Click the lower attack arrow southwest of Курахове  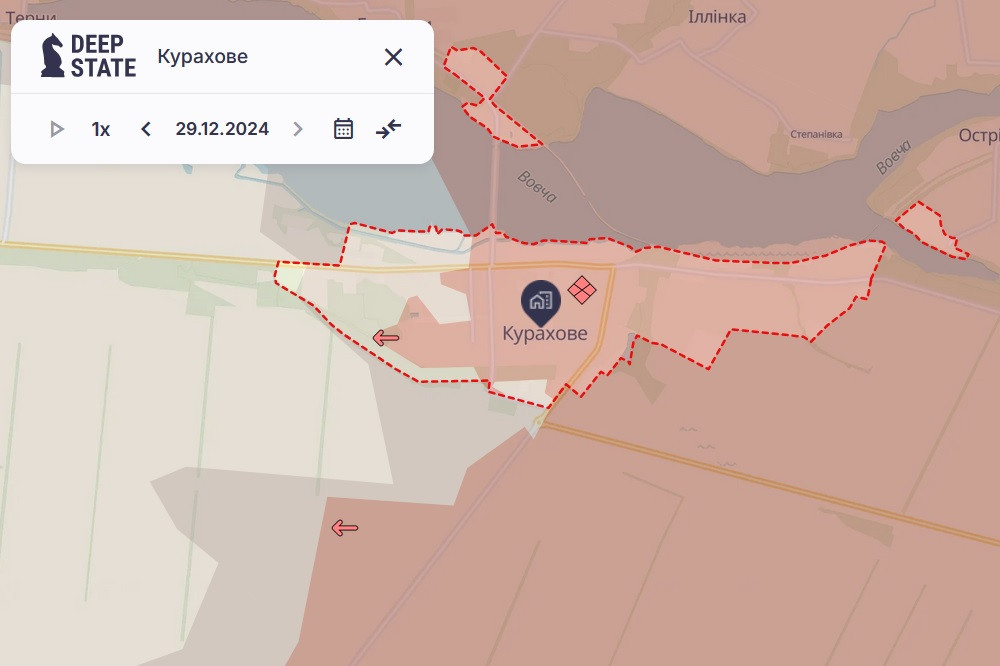[345, 528]
